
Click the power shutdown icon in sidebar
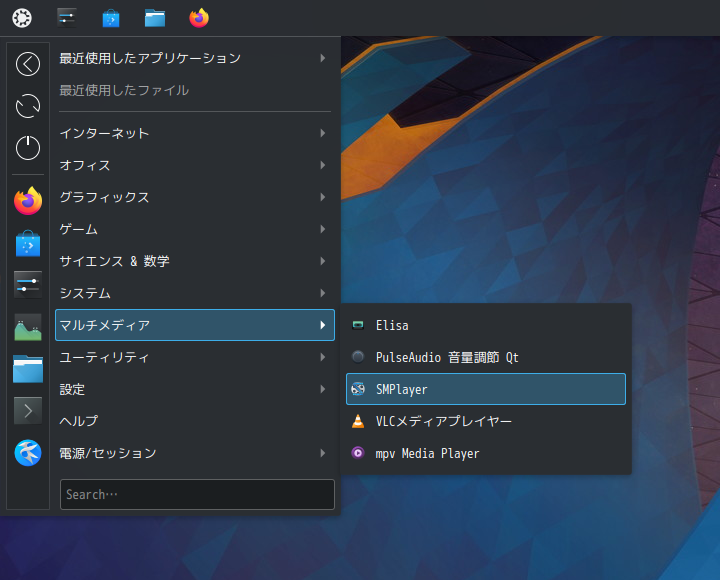click(x=28, y=148)
